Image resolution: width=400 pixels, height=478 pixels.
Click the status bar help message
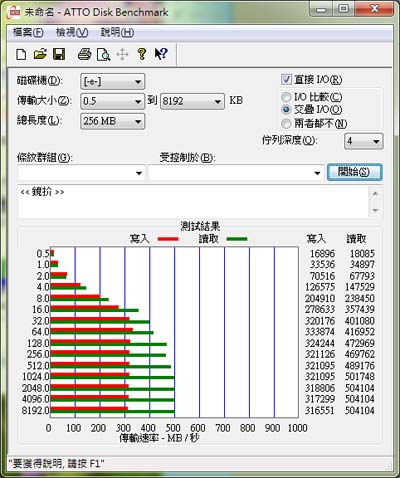pos(56,463)
